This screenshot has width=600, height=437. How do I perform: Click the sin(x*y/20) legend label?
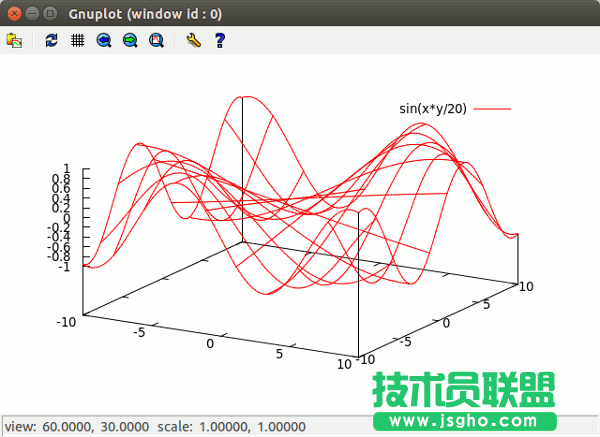click(433, 109)
